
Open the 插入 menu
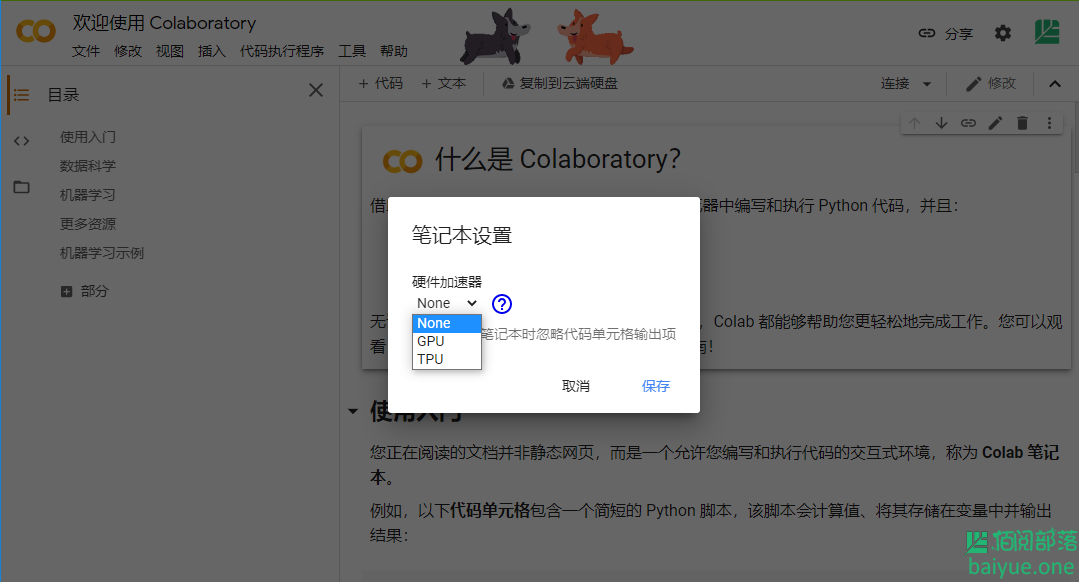click(x=212, y=52)
